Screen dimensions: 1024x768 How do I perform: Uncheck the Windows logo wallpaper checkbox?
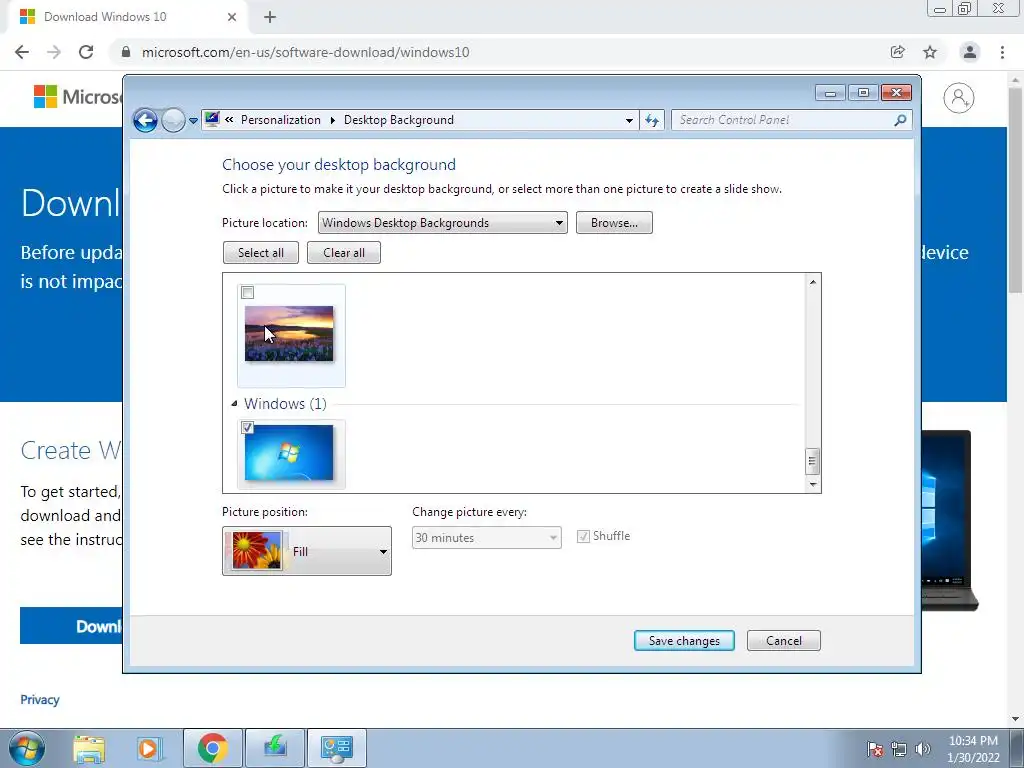coord(248,428)
